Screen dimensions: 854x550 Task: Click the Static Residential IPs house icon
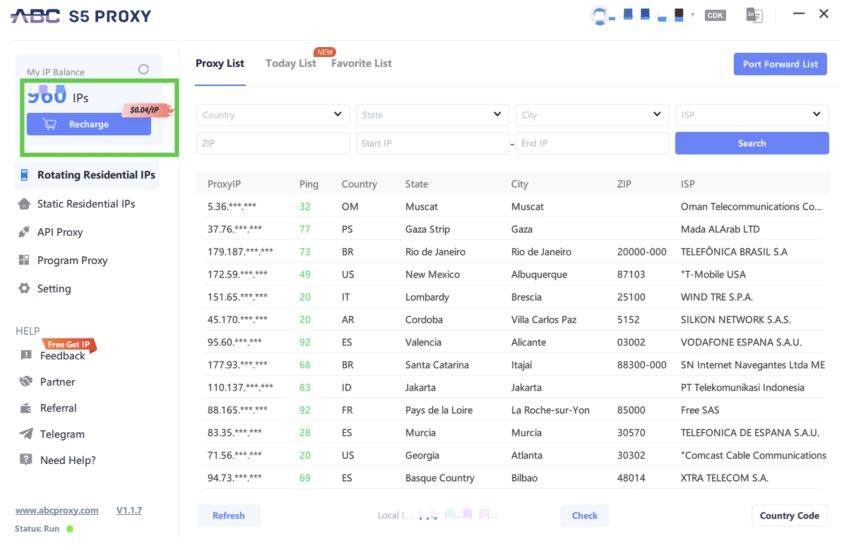[x=24, y=204]
